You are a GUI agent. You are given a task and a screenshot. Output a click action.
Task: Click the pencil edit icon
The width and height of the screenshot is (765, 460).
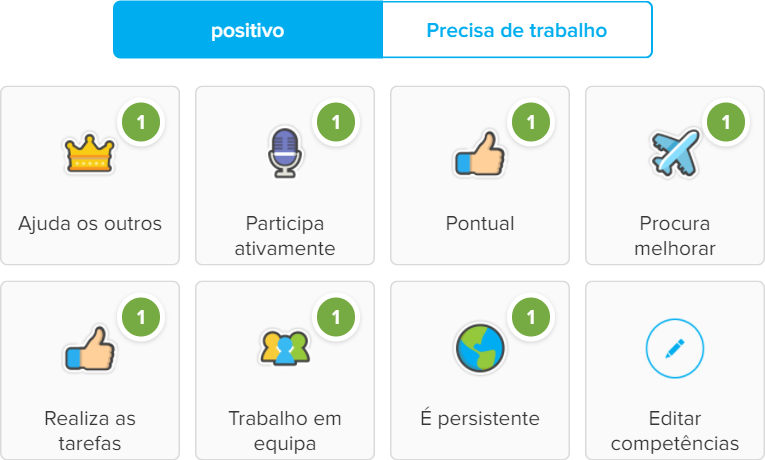click(x=675, y=348)
